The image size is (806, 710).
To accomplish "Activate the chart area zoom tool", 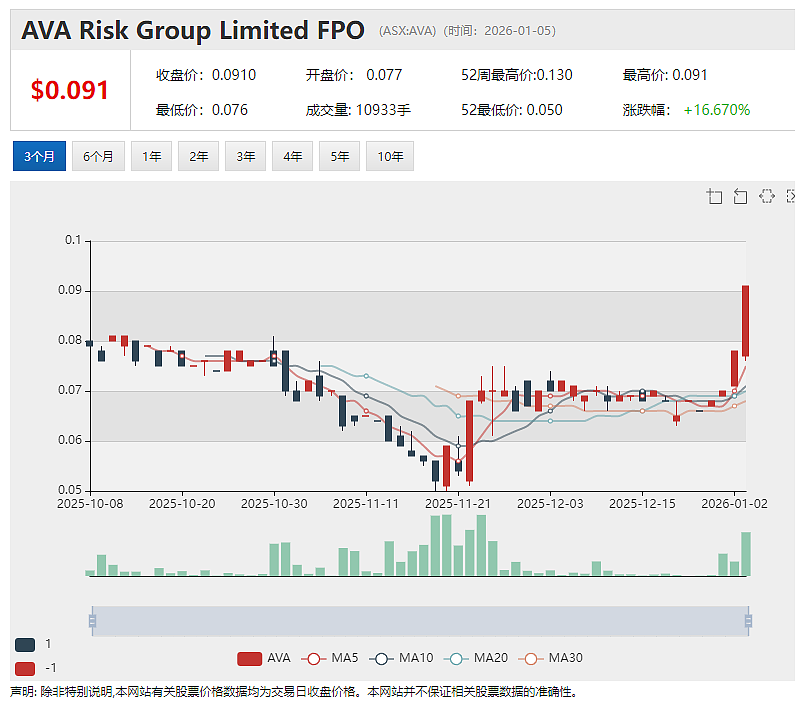I will coord(715,196).
